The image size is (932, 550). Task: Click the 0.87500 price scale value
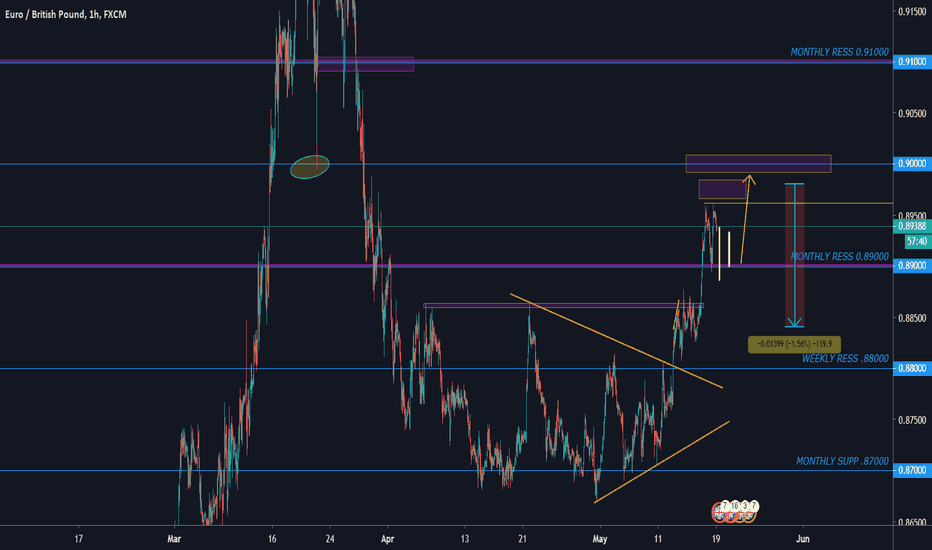[912, 420]
